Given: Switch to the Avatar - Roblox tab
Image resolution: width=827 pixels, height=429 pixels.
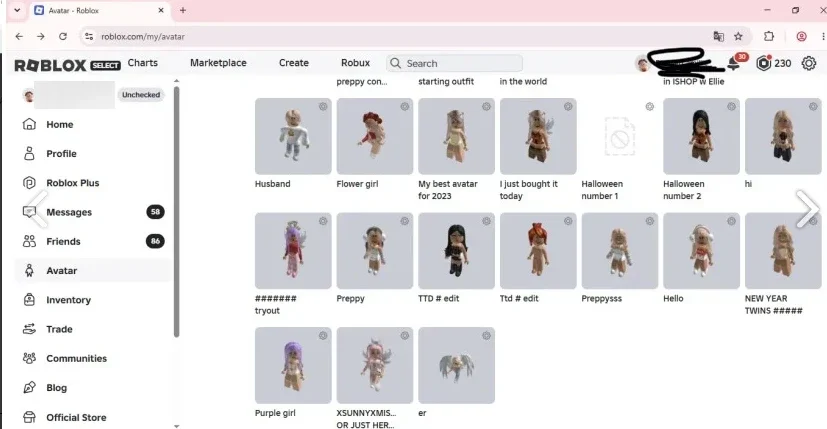Looking at the screenshot, I should (99, 11).
